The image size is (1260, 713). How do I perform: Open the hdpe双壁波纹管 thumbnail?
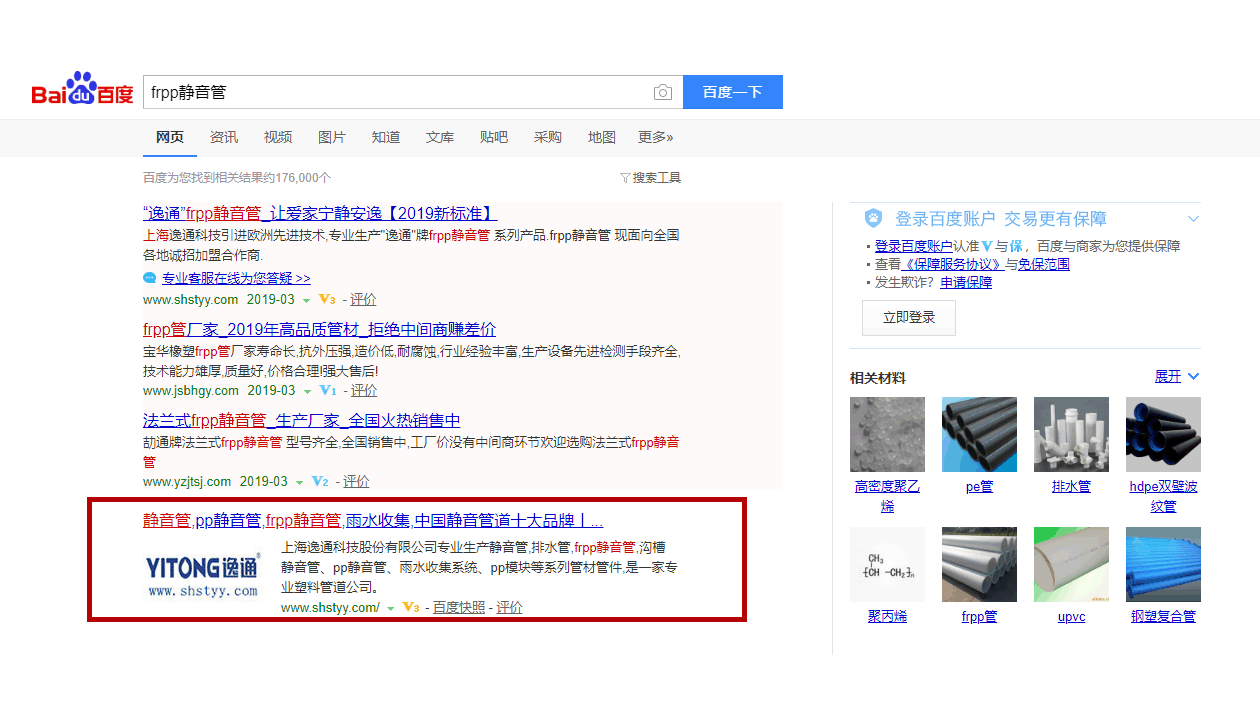click(1163, 434)
